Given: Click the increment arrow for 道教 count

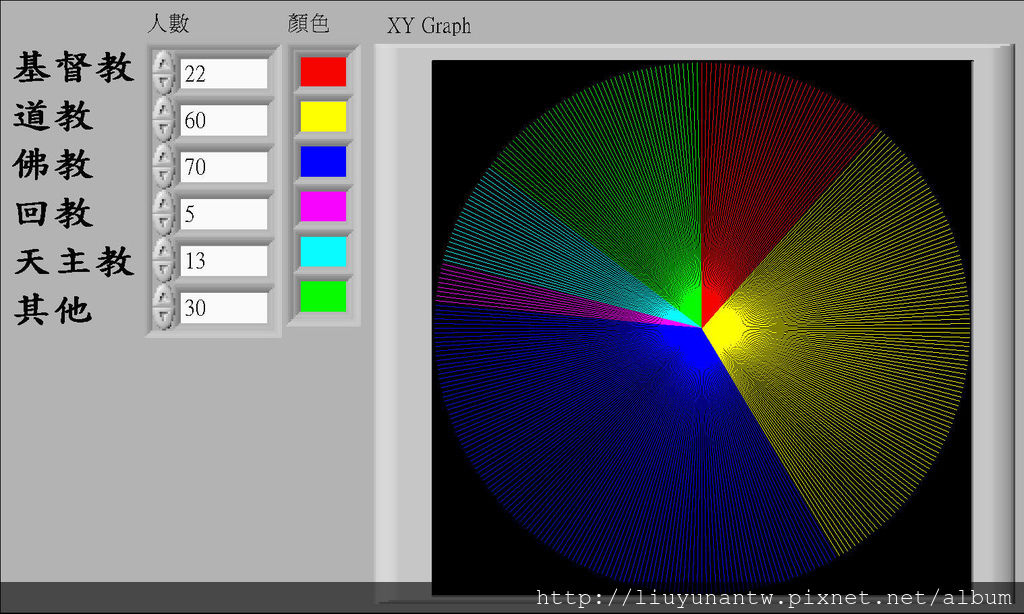Looking at the screenshot, I should point(163,110).
